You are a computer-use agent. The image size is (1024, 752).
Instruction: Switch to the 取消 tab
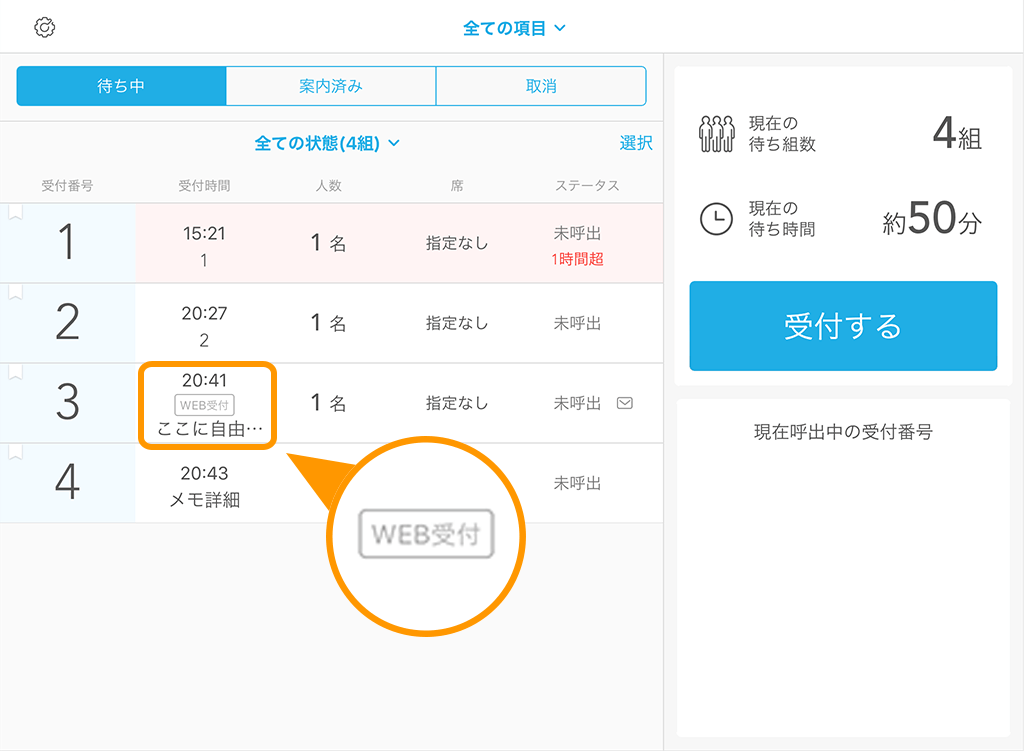tap(541, 86)
